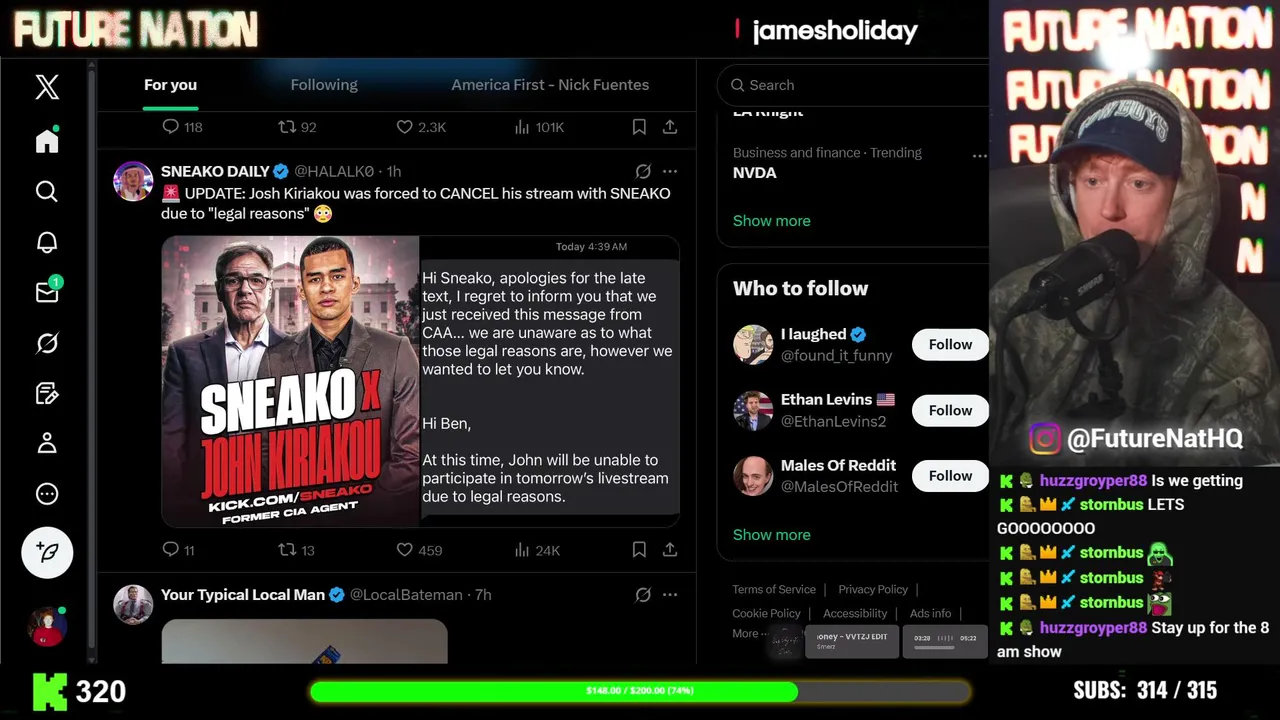Open Accessibility footer link

point(855,614)
